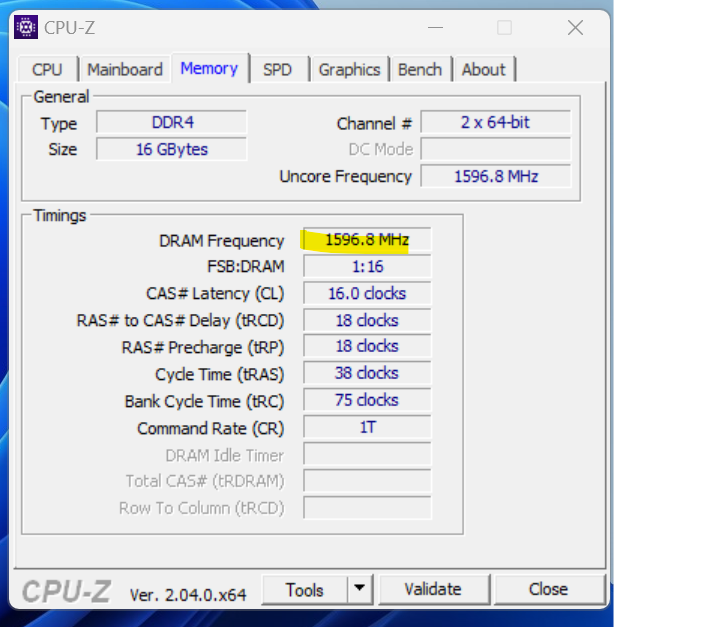Click the Command Rate (CR) label
This screenshot has width=720, height=627.
click(x=211, y=429)
